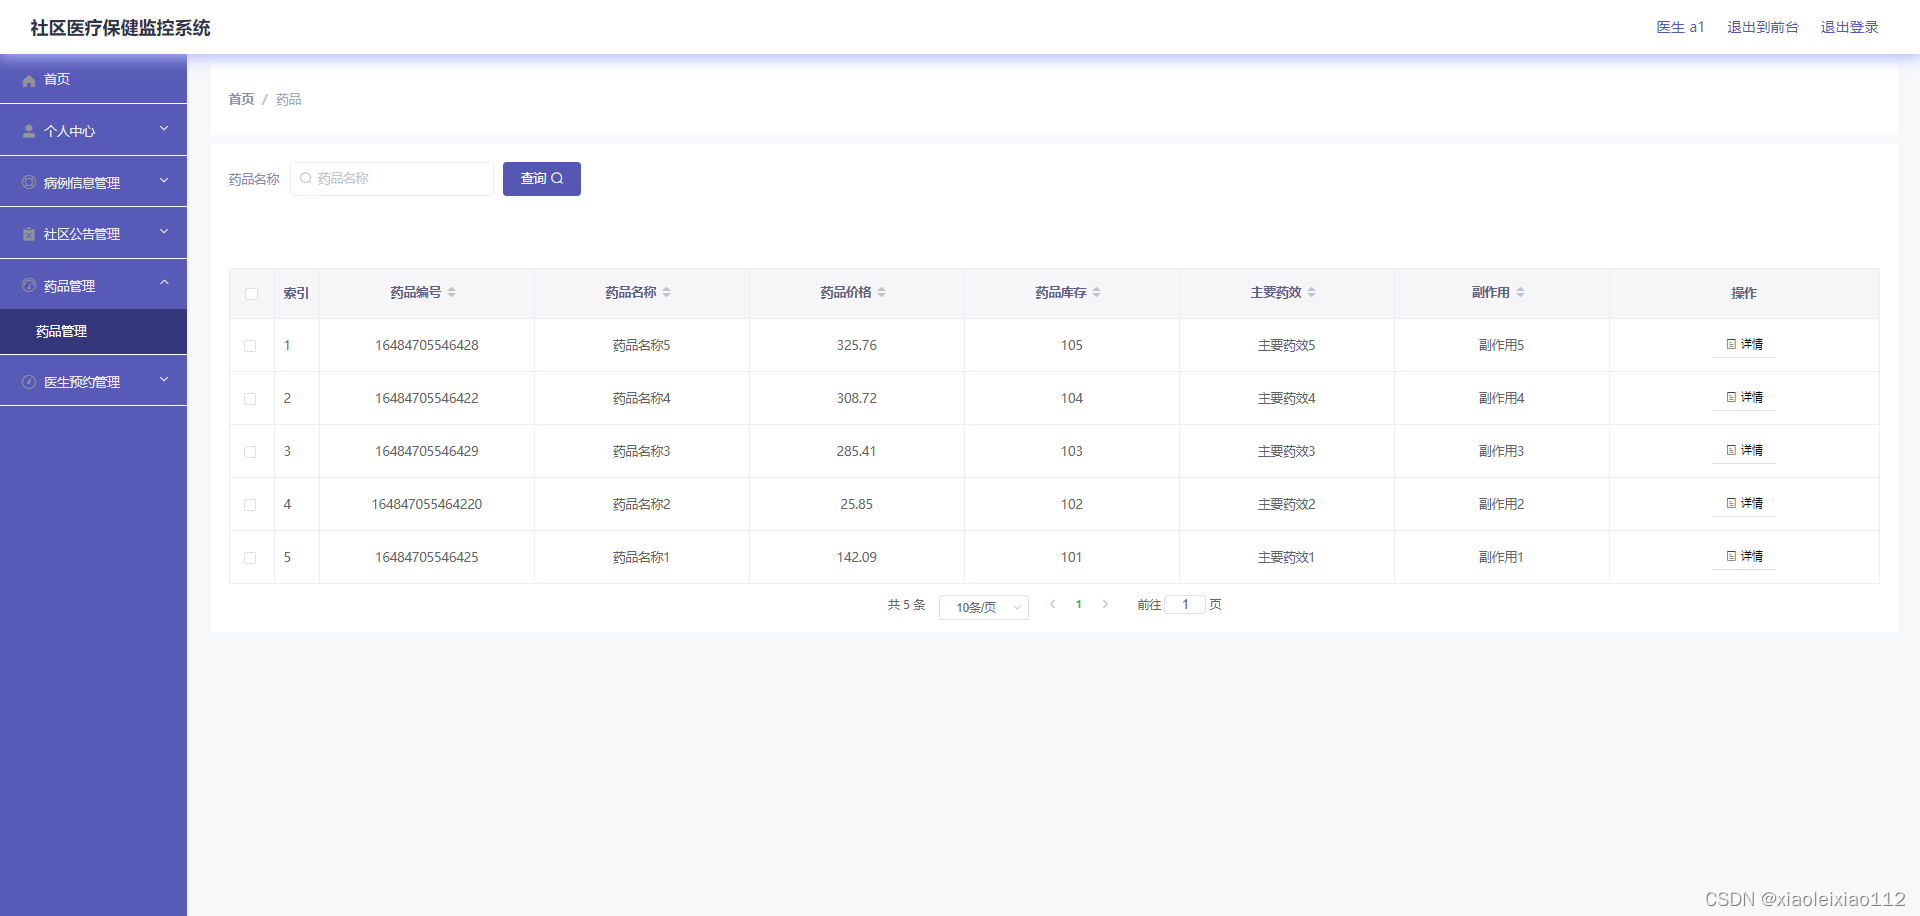Check the row for 药品名称1
Viewport: 1920px width, 916px height.
(250, 558)
